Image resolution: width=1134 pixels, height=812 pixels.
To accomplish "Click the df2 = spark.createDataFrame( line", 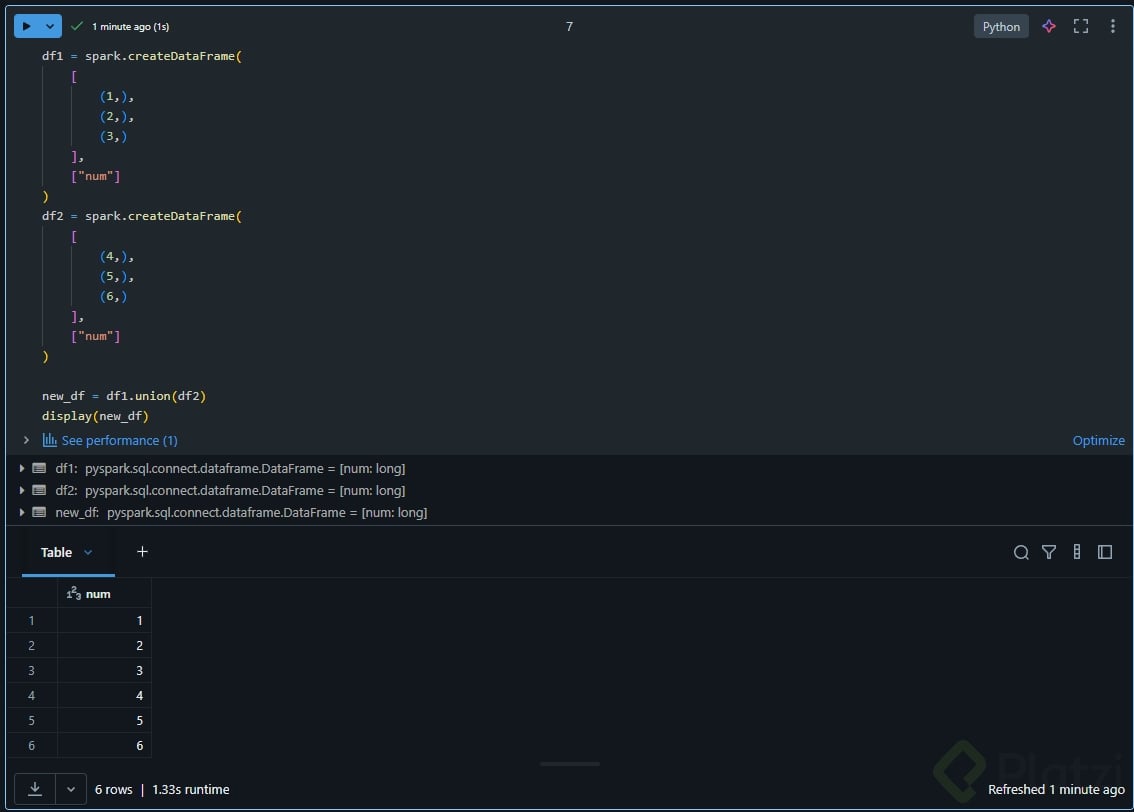I will point(142,216).
